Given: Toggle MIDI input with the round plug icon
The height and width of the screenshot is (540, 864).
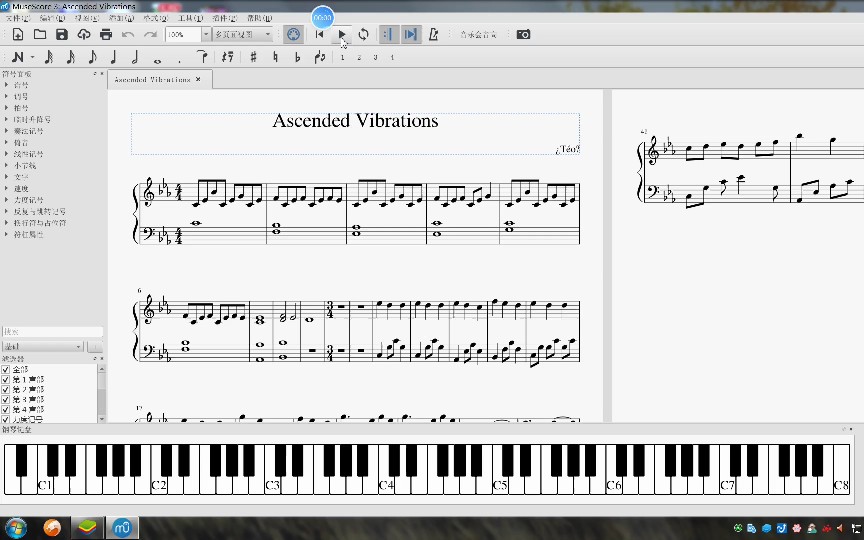Looking at the screenshot, I should click(x=293, y=34).
